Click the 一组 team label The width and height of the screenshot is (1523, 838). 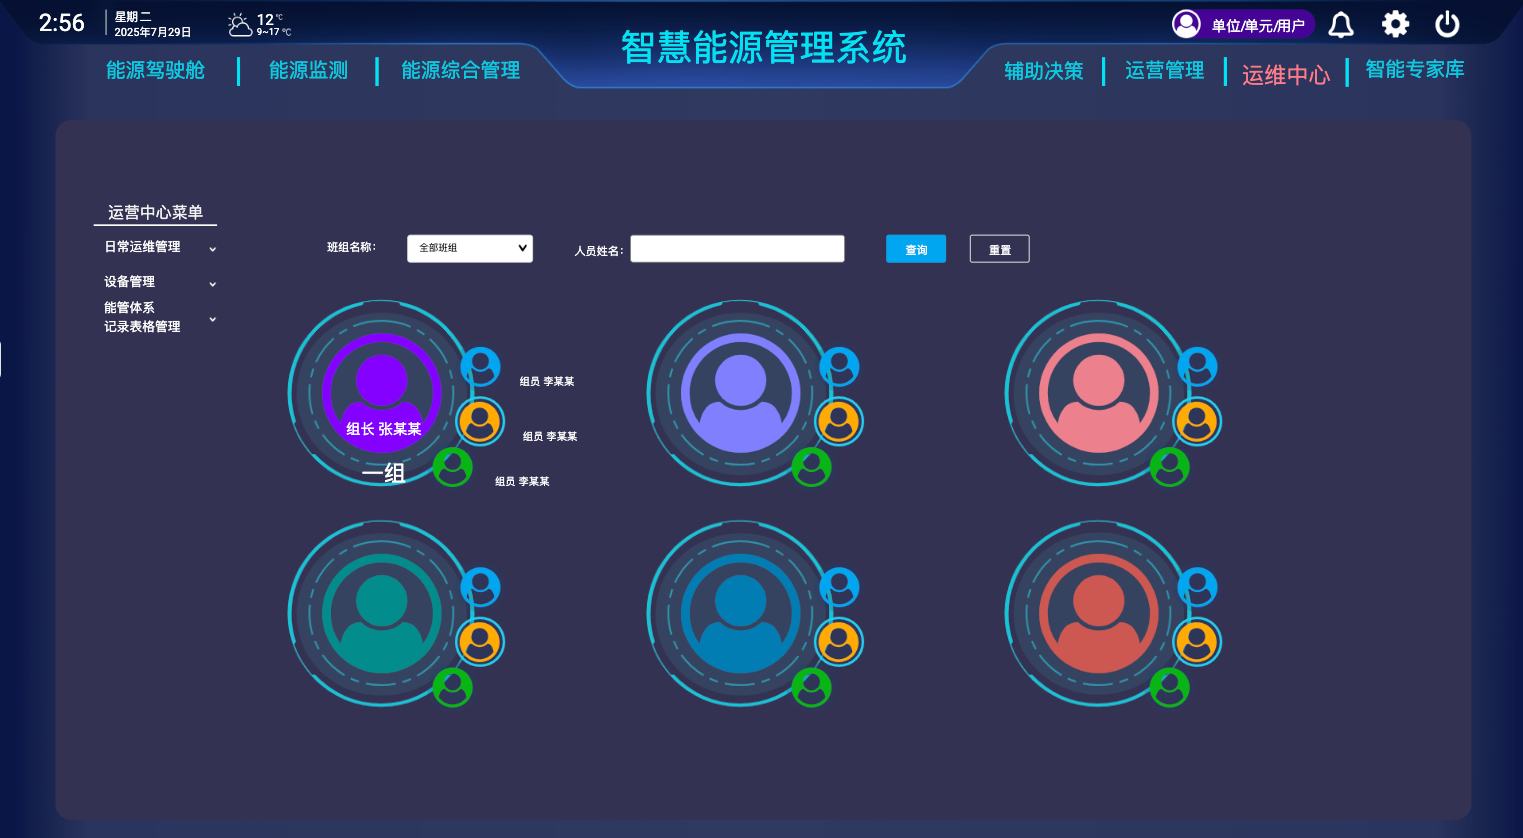click(x=383, y=473)
